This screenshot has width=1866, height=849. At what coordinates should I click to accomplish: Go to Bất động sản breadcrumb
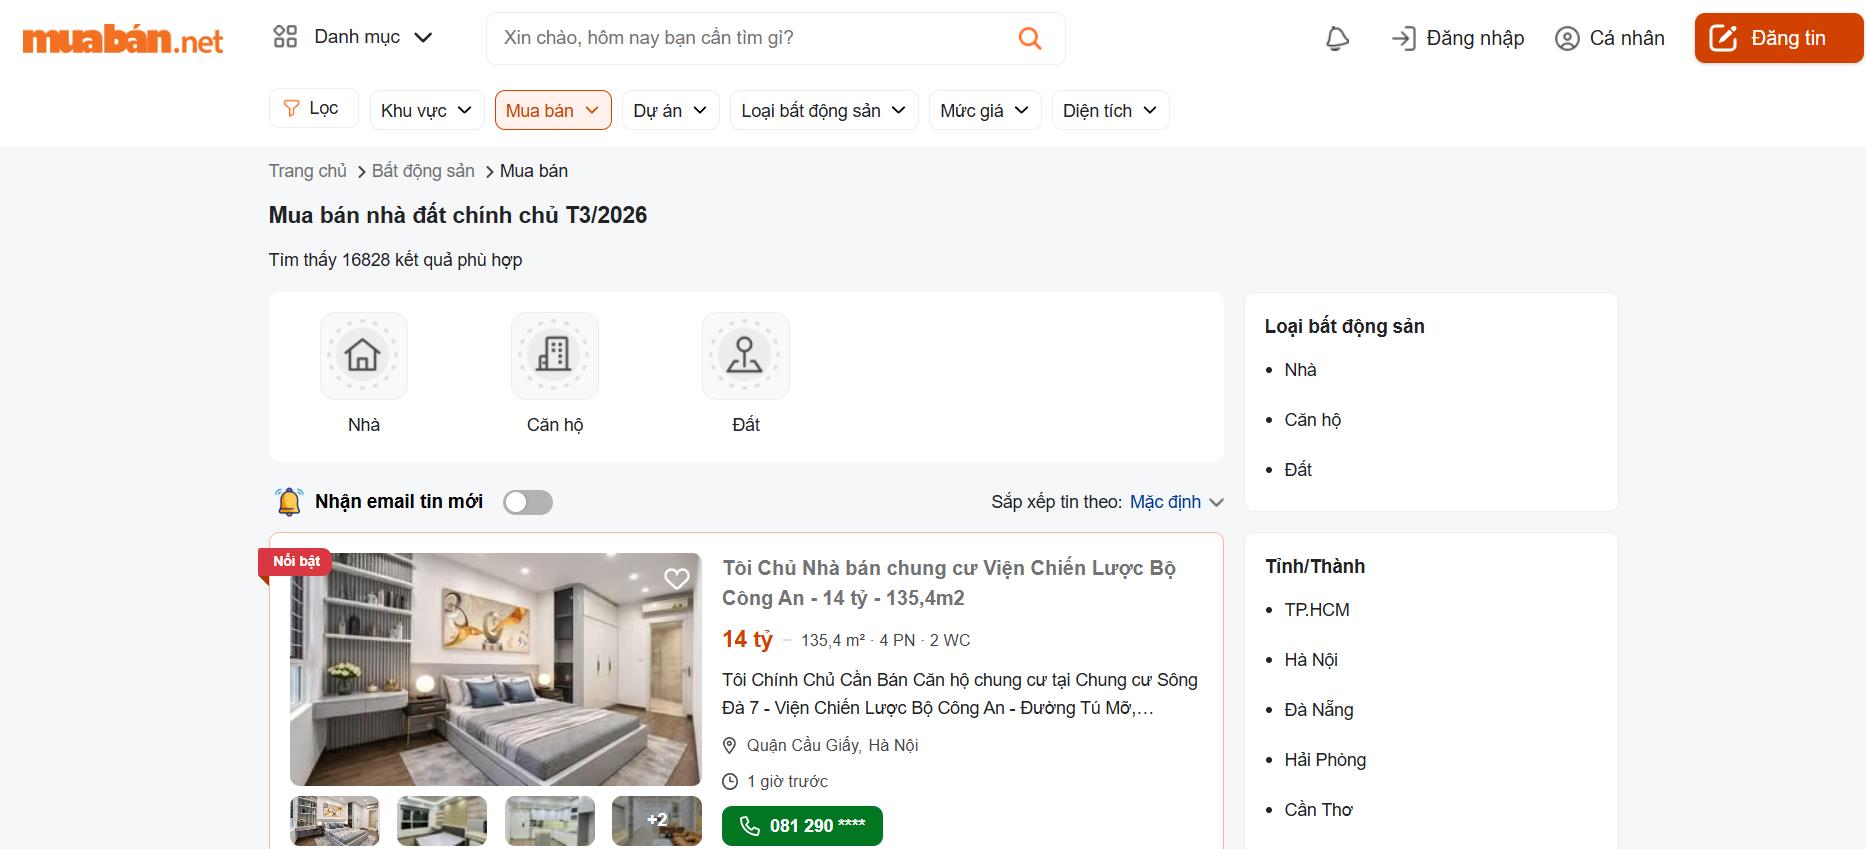423,171
